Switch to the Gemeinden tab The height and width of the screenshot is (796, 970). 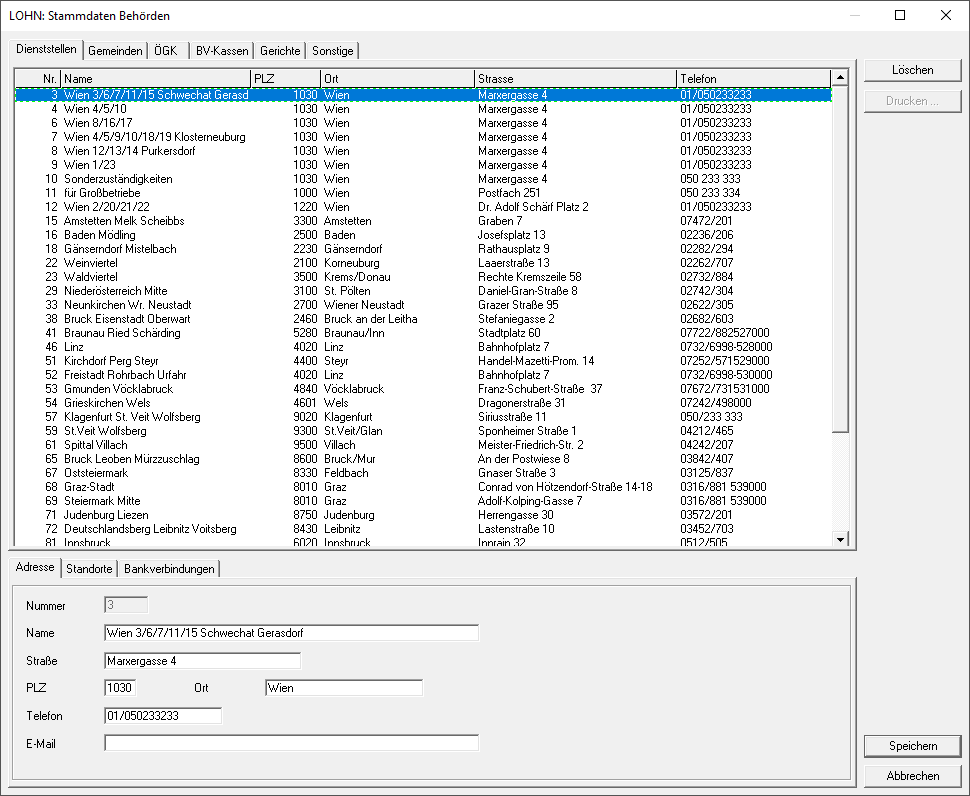point(115,51)
